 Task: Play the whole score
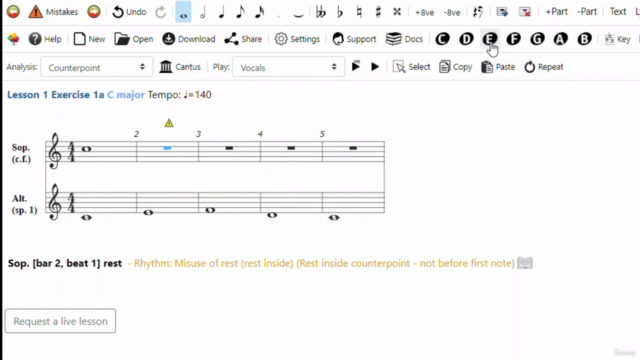coord(375,67)
